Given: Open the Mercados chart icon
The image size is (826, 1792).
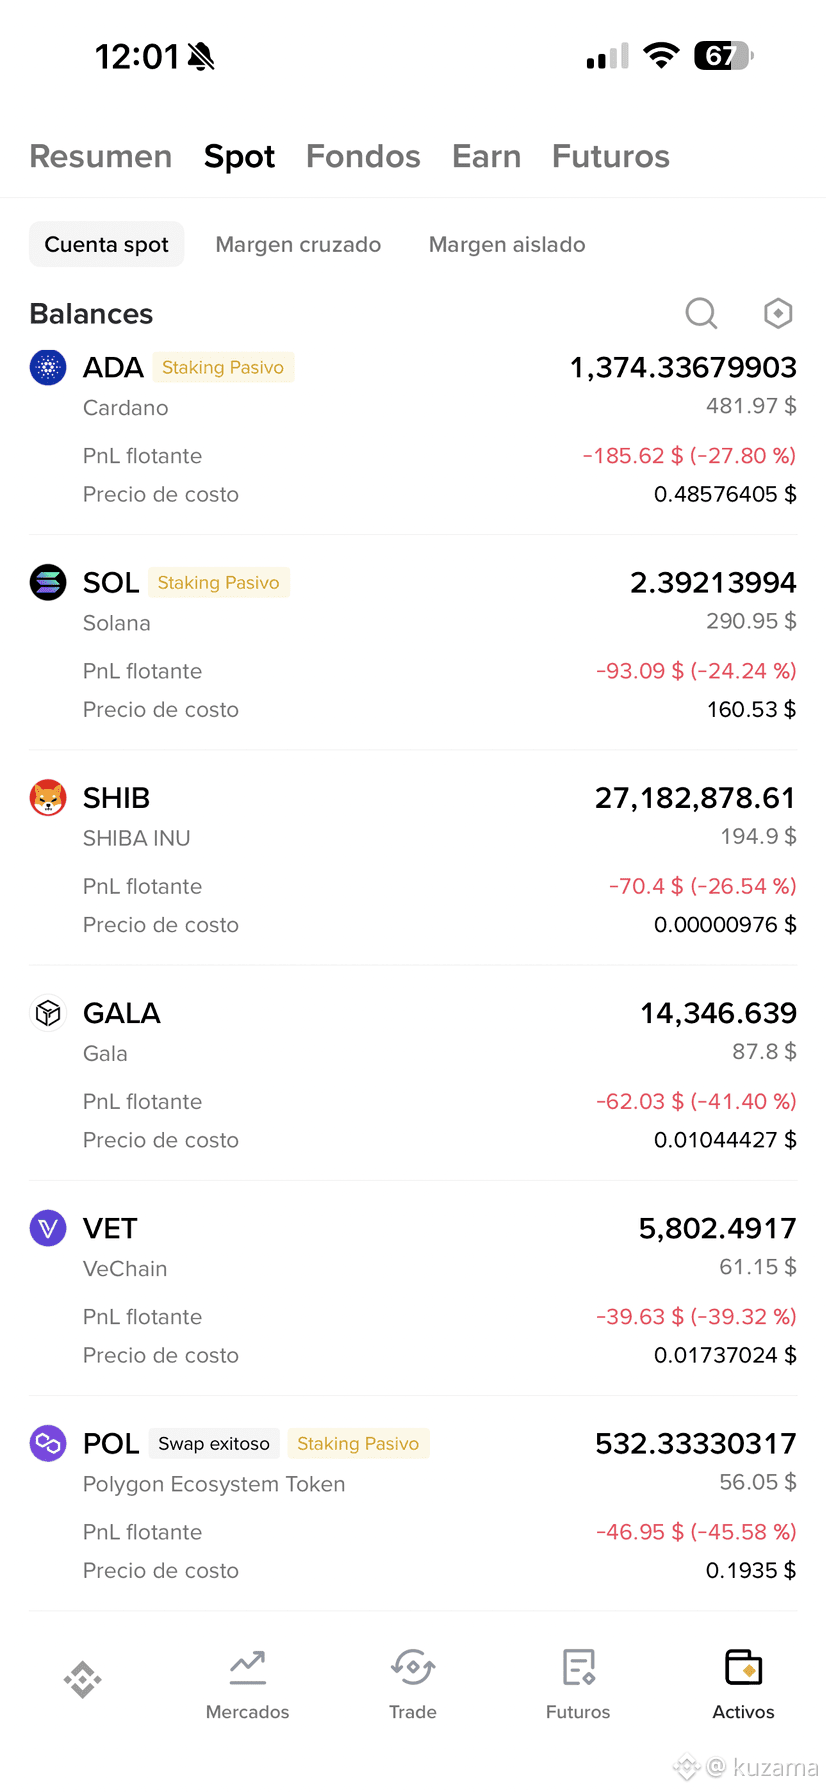Looking at the screenshot, I should 247,1668.
